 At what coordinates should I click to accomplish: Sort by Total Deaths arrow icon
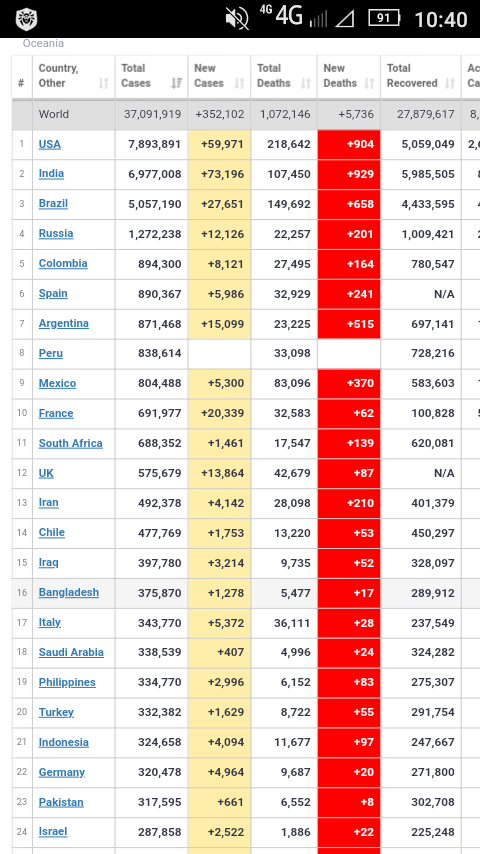[x=306, y=83]
